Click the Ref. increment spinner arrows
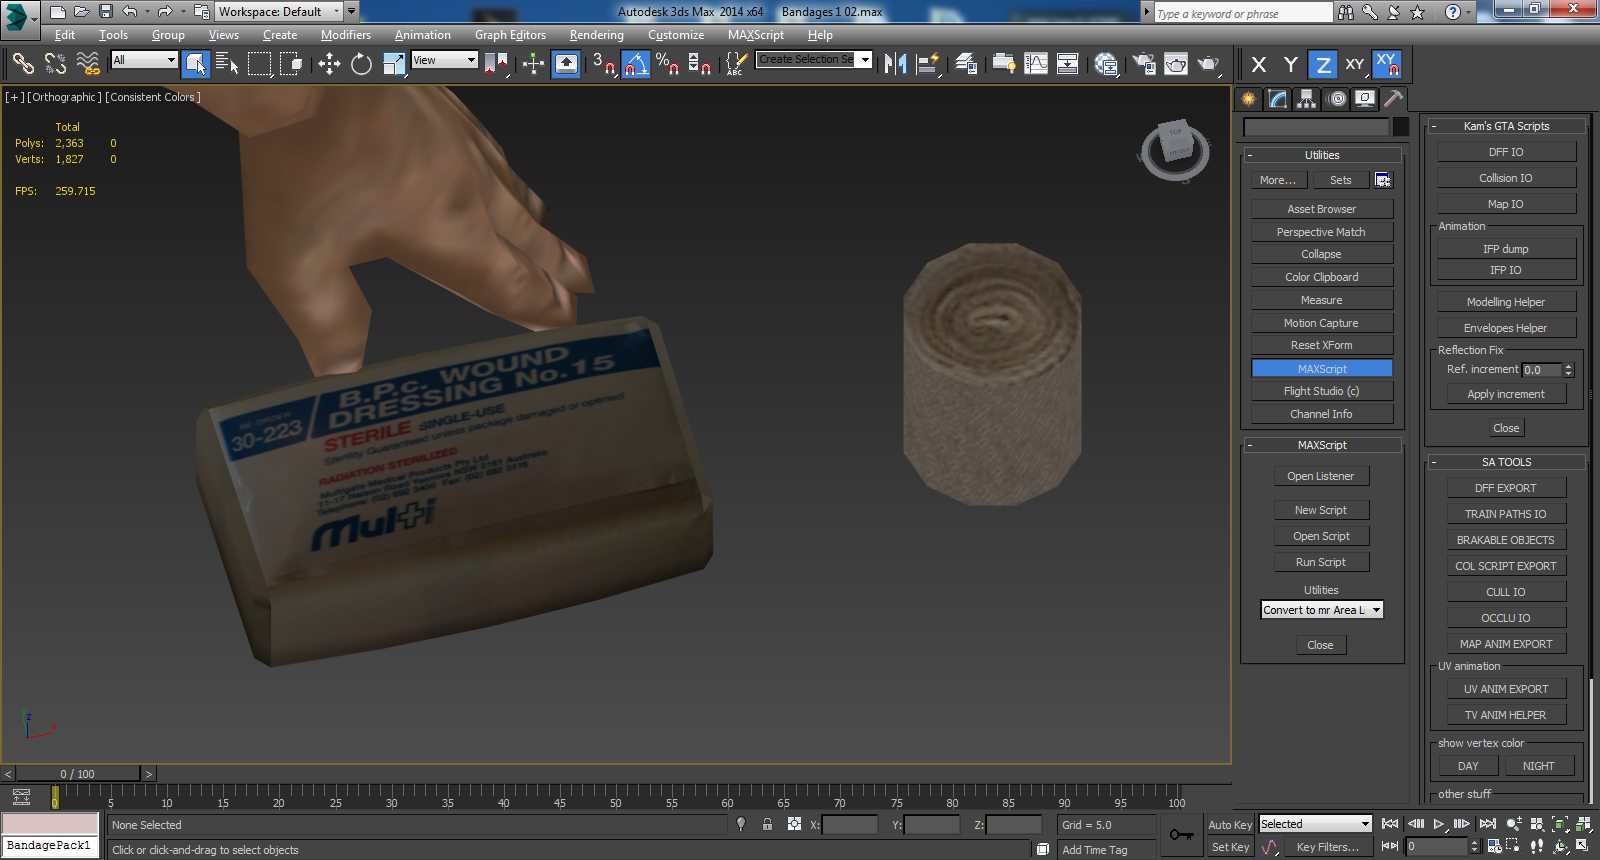The image size is (1600, 860). click(1568, 370)
